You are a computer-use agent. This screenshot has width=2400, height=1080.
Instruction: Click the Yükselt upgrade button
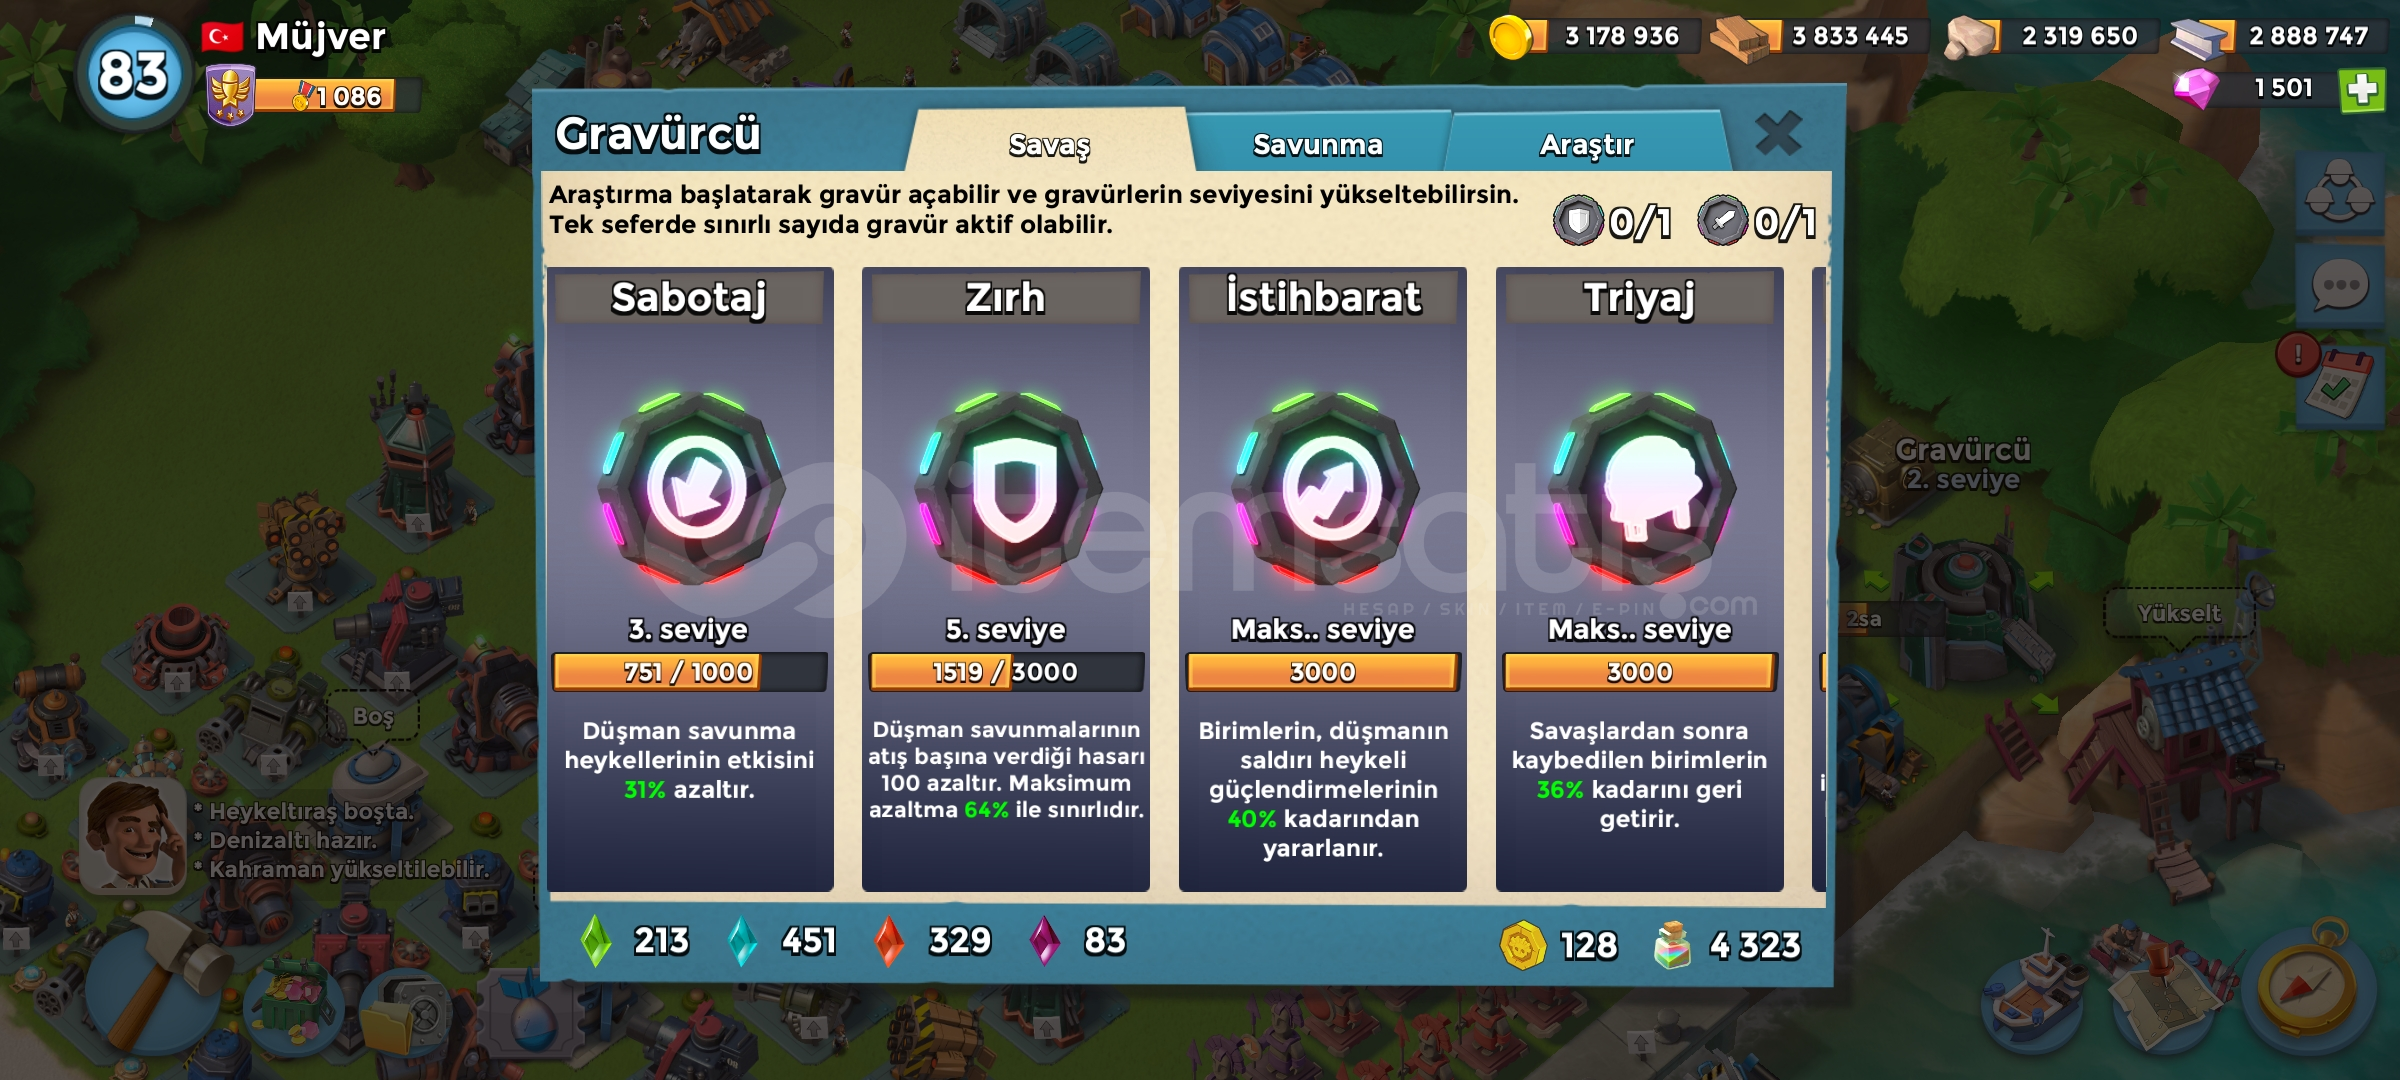2178,613
